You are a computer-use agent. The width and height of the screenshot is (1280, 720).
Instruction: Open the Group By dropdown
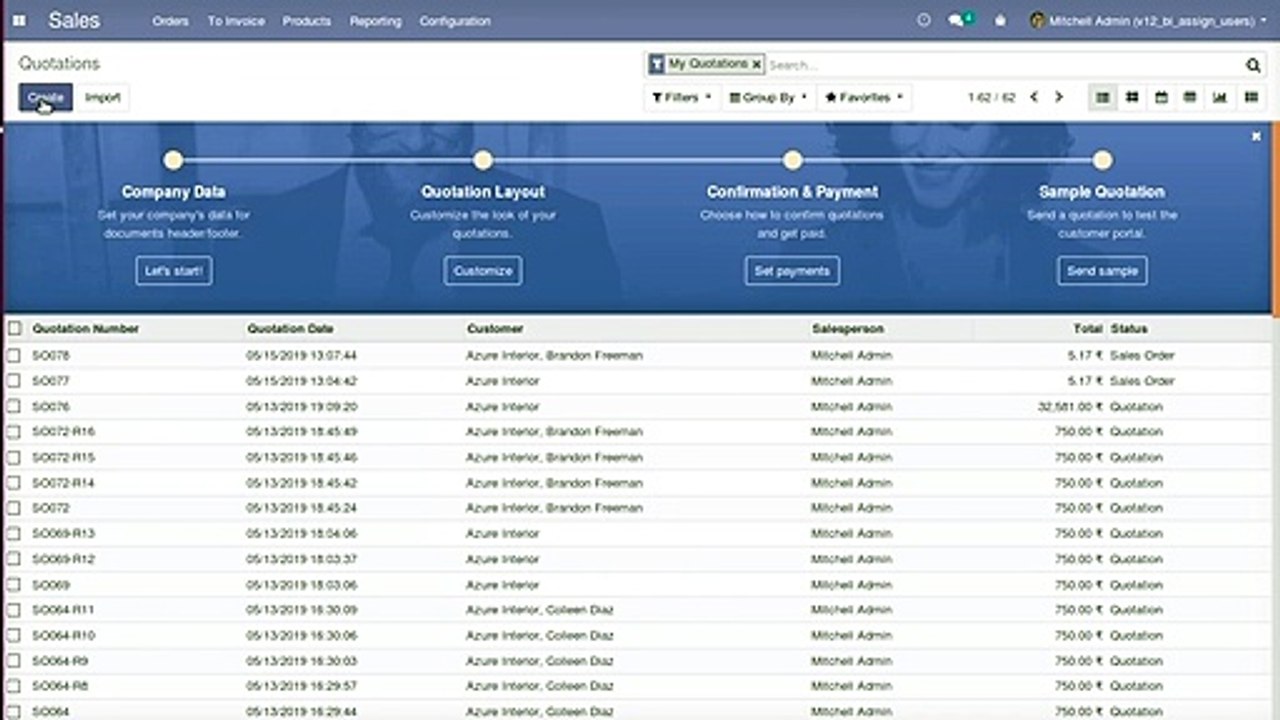click(768, 97)
